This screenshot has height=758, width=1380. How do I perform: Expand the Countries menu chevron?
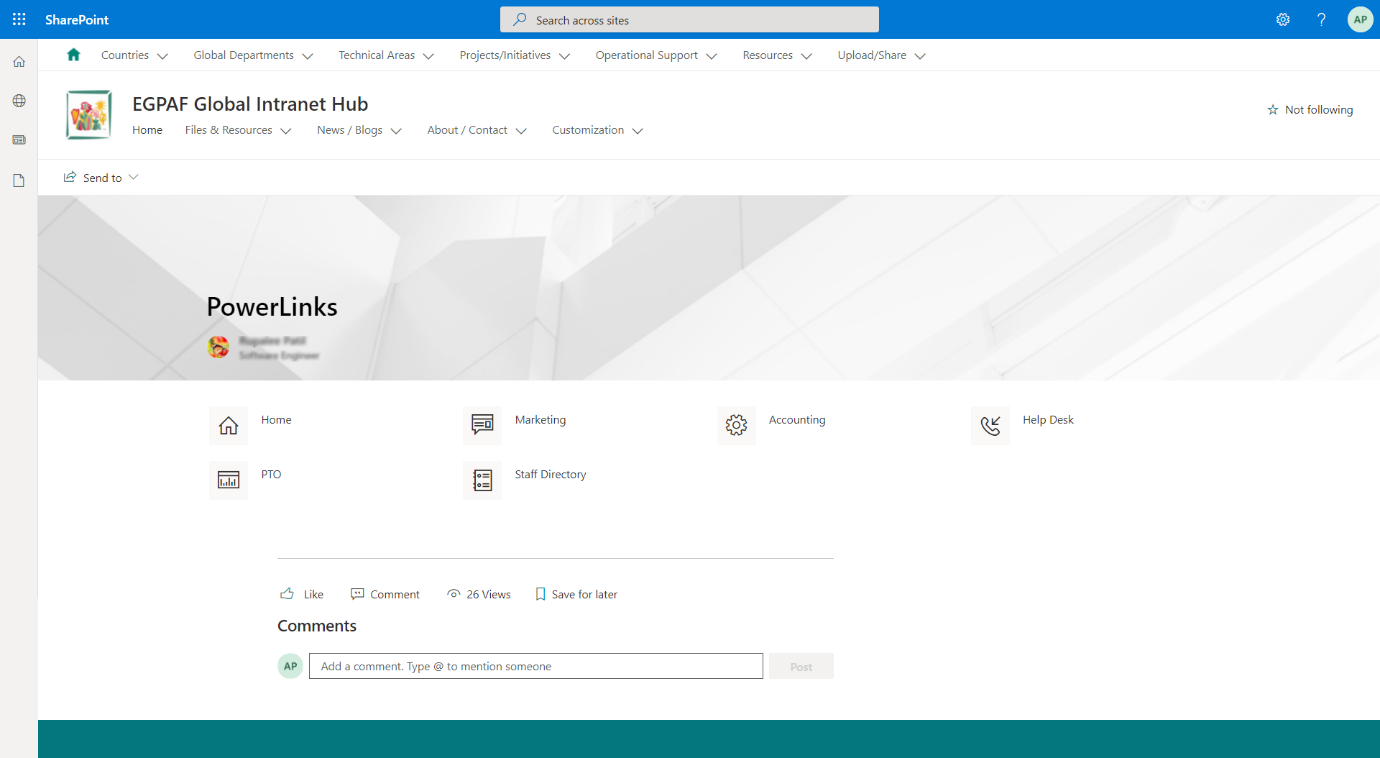(x=162, y=56)
